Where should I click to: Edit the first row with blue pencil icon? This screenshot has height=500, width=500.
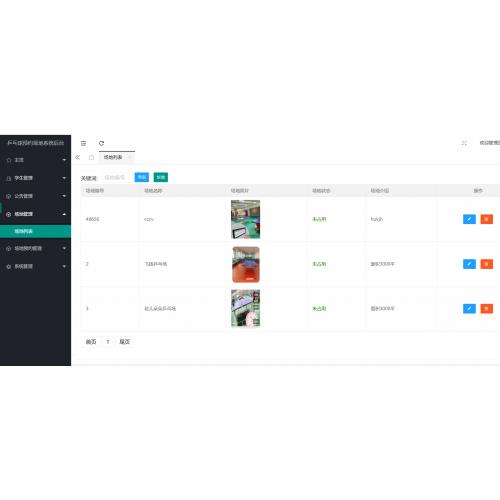click(469, 219)
